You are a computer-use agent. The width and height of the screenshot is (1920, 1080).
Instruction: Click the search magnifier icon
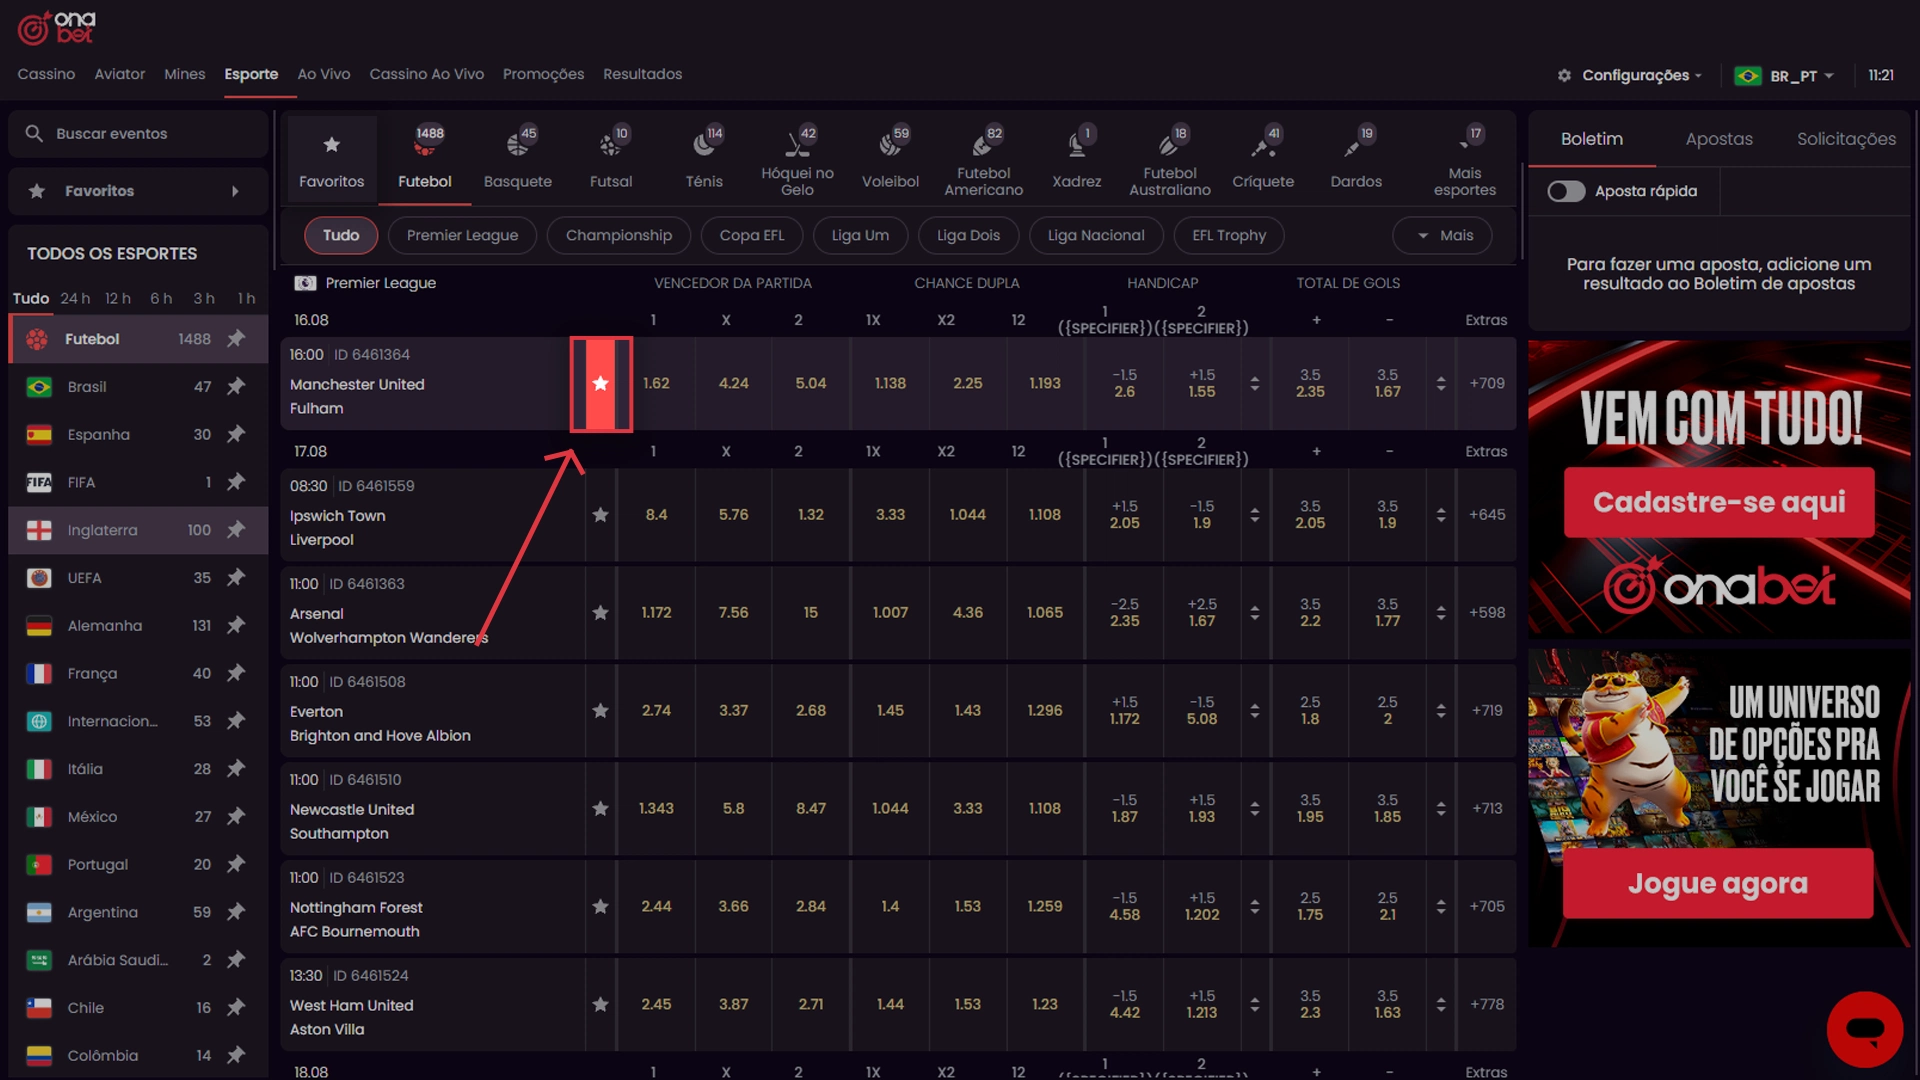[x=34, y=133]
